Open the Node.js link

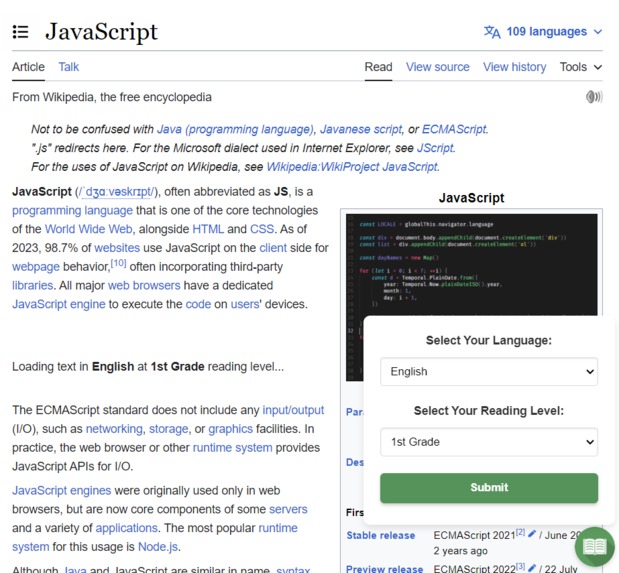[158, 547]
